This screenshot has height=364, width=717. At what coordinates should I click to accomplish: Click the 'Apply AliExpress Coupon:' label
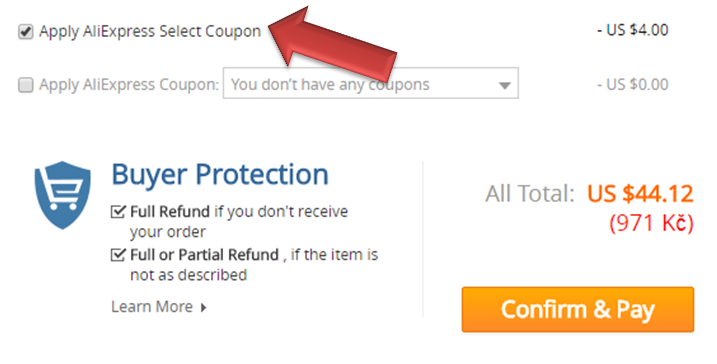[x=129, y=85]
